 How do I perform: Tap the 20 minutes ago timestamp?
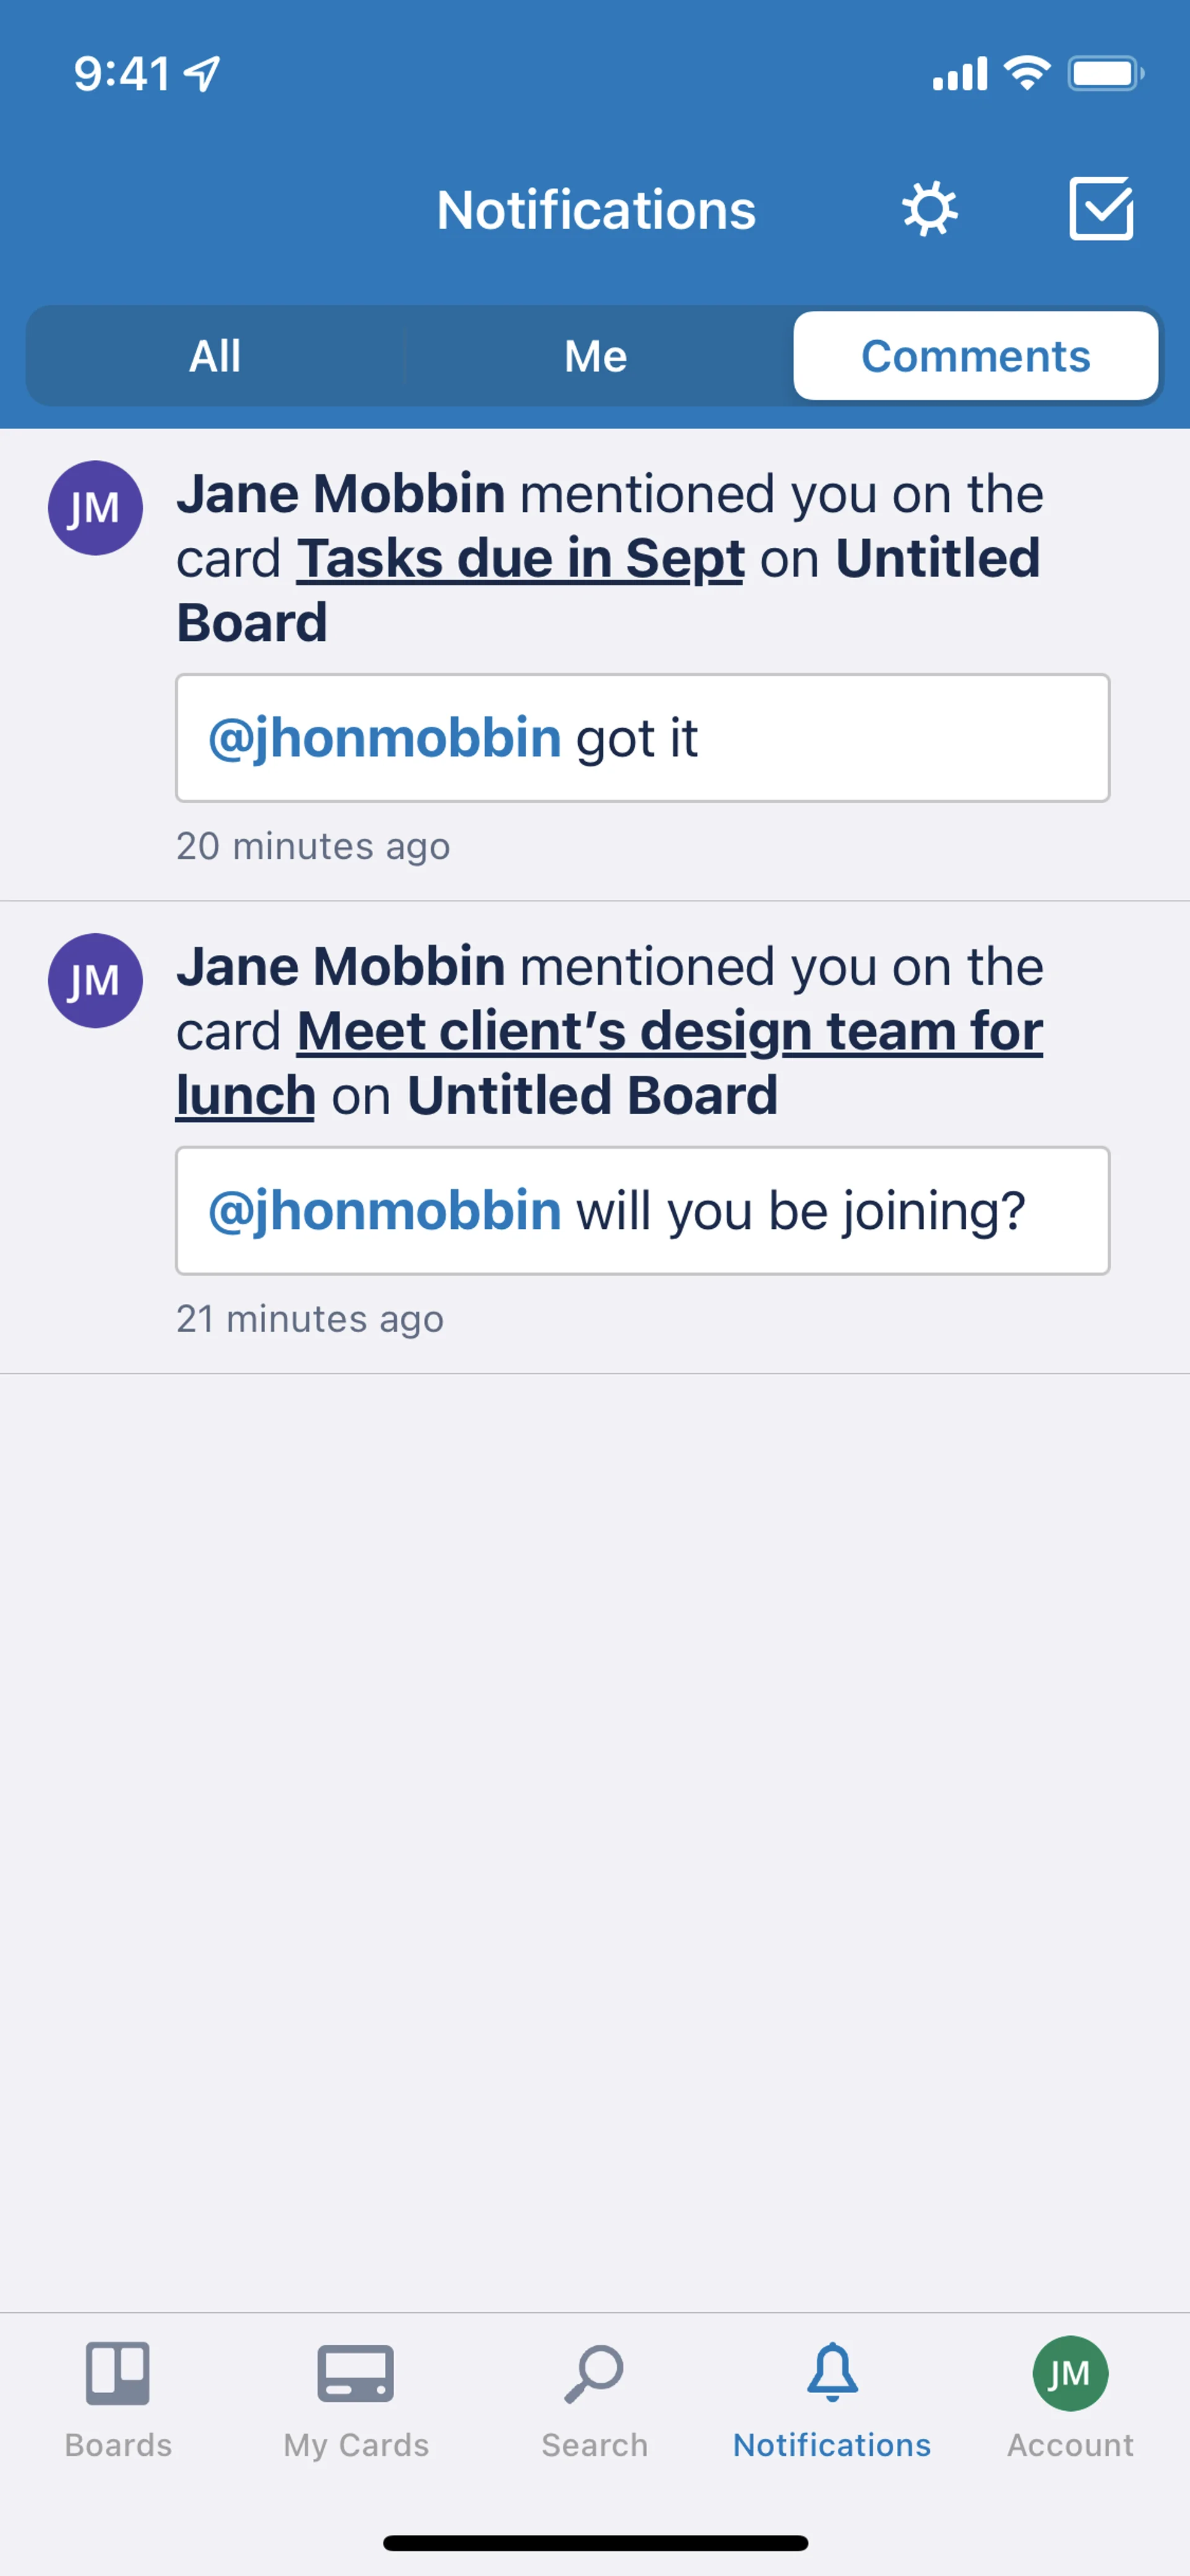point(313,846)
